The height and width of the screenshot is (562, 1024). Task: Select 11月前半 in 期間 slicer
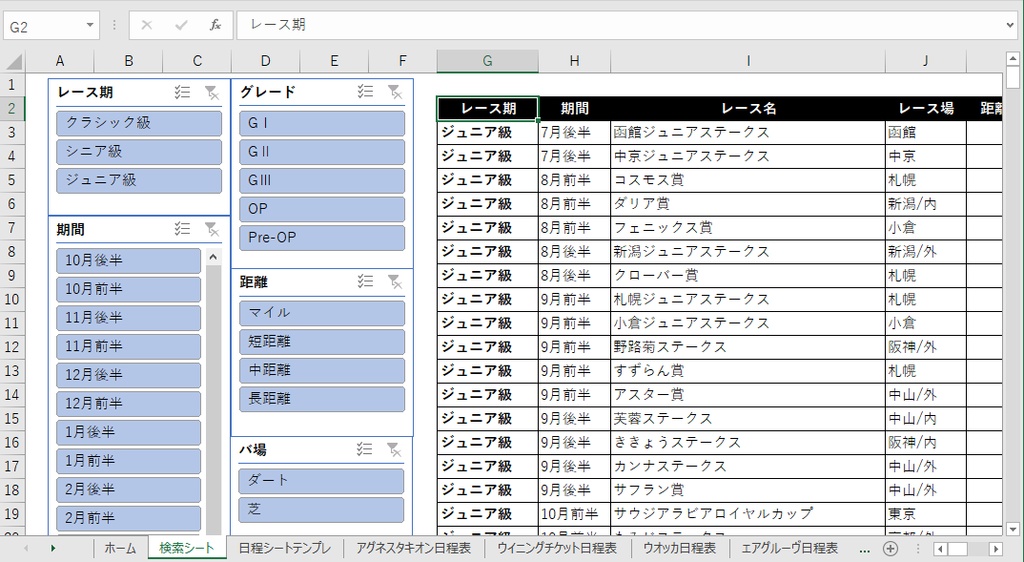(129, 347)
